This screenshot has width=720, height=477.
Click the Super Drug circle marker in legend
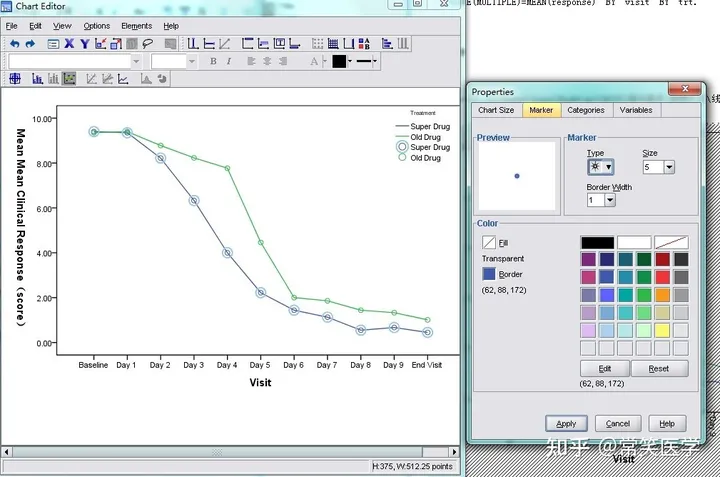402,147
